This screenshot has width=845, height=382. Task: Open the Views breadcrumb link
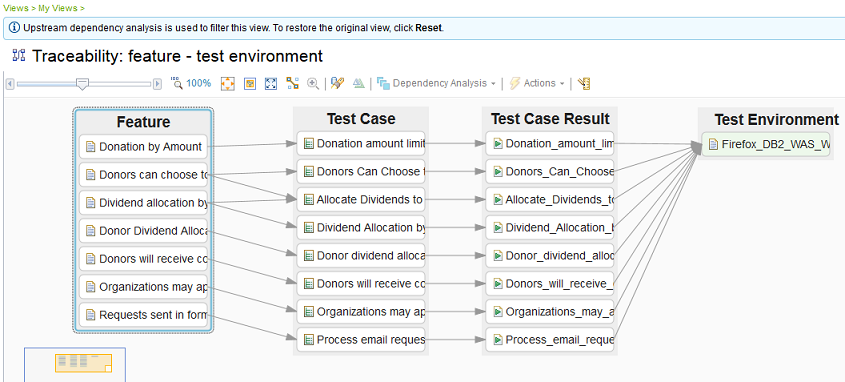15,8
